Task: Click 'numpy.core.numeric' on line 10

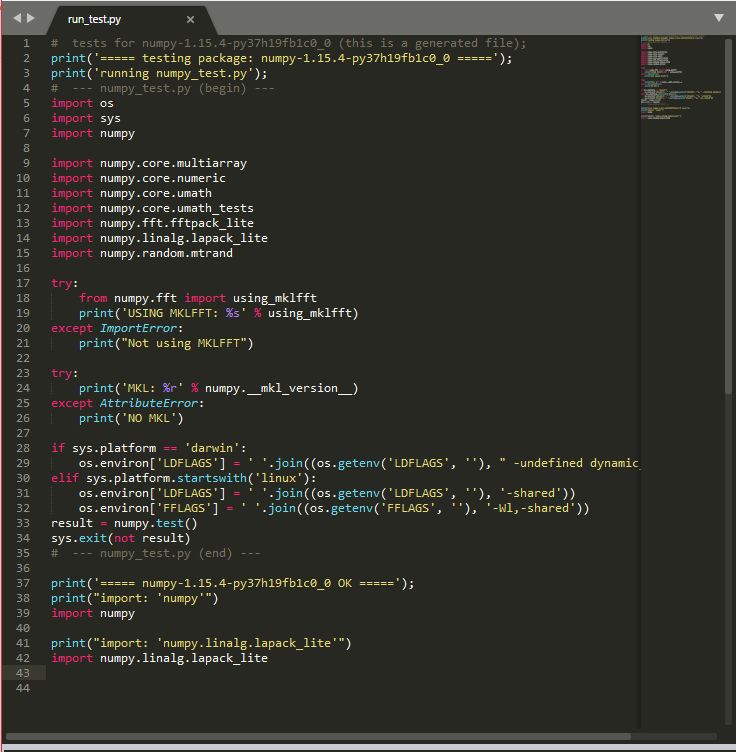Action: pyautogui.click(x=163, y=178)
